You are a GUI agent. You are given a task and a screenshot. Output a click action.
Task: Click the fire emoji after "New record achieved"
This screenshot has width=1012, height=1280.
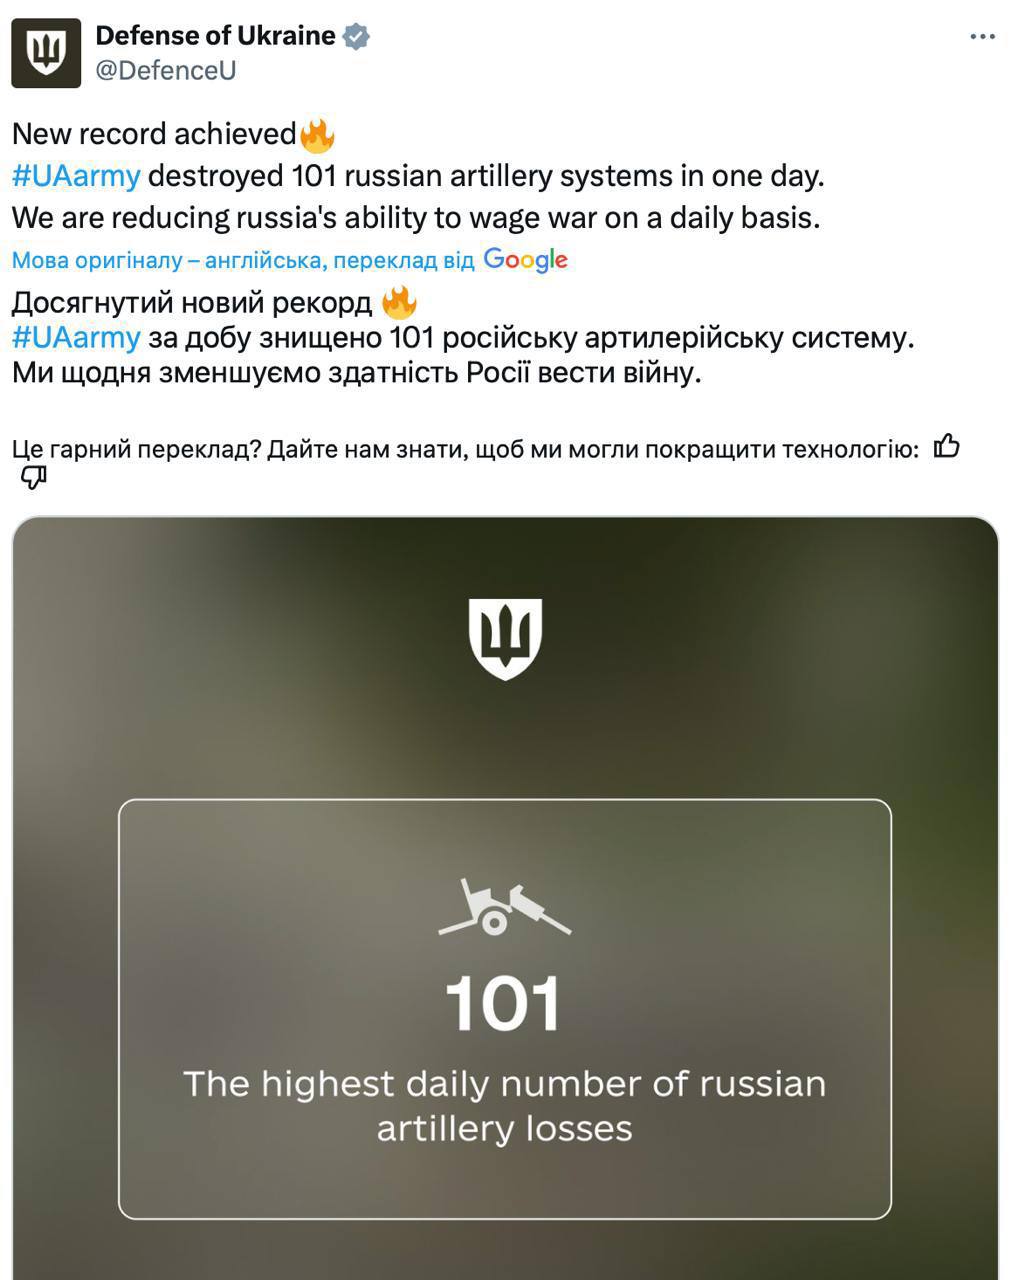click(x=317, y=134)
